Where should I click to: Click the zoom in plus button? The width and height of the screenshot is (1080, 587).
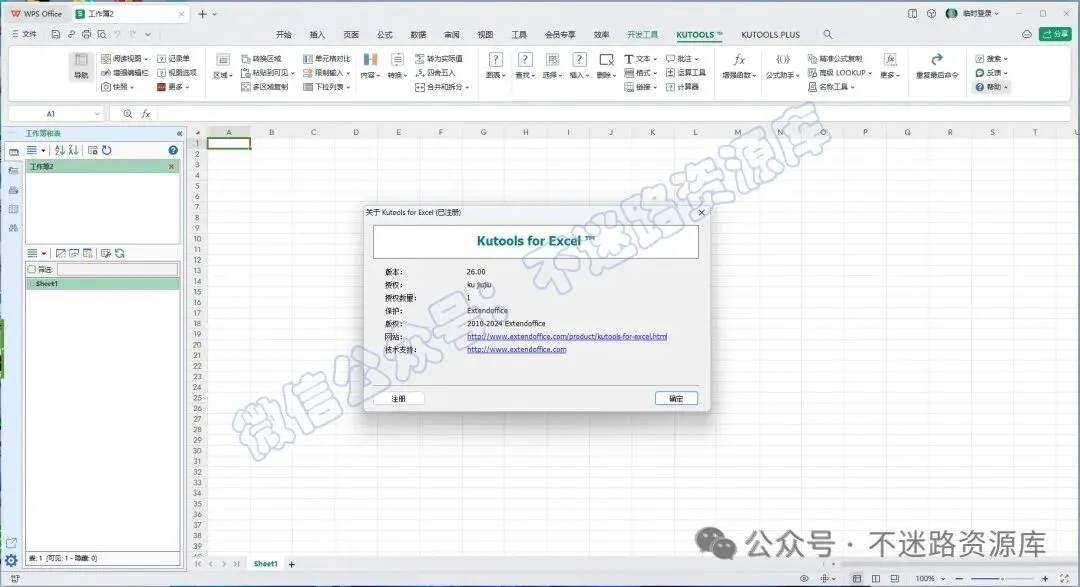pyautogui.click(x=1045, y=579)
